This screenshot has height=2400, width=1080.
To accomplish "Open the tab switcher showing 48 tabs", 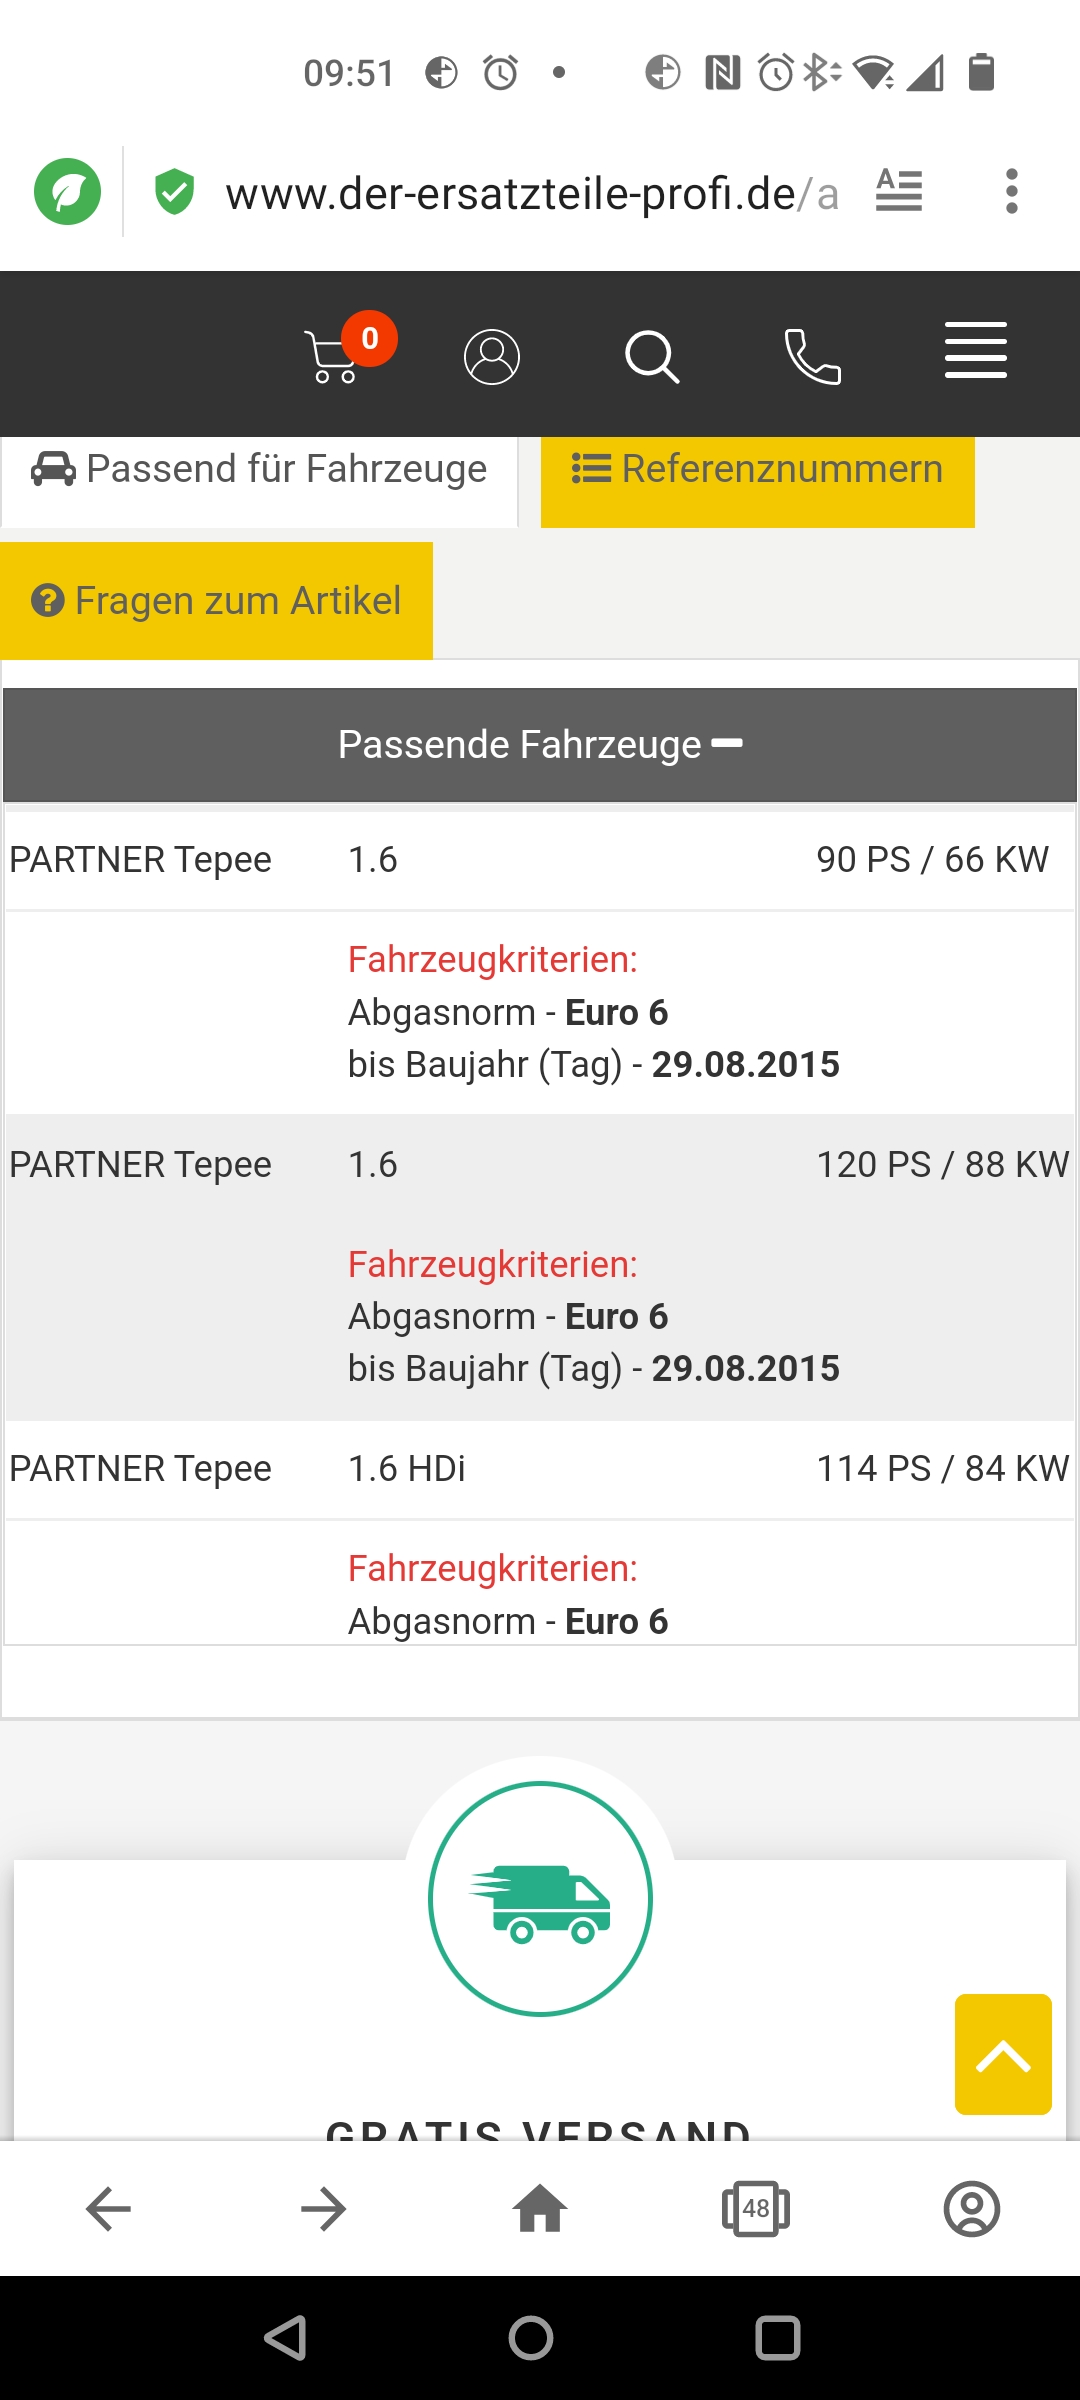I will point(756,2209).
